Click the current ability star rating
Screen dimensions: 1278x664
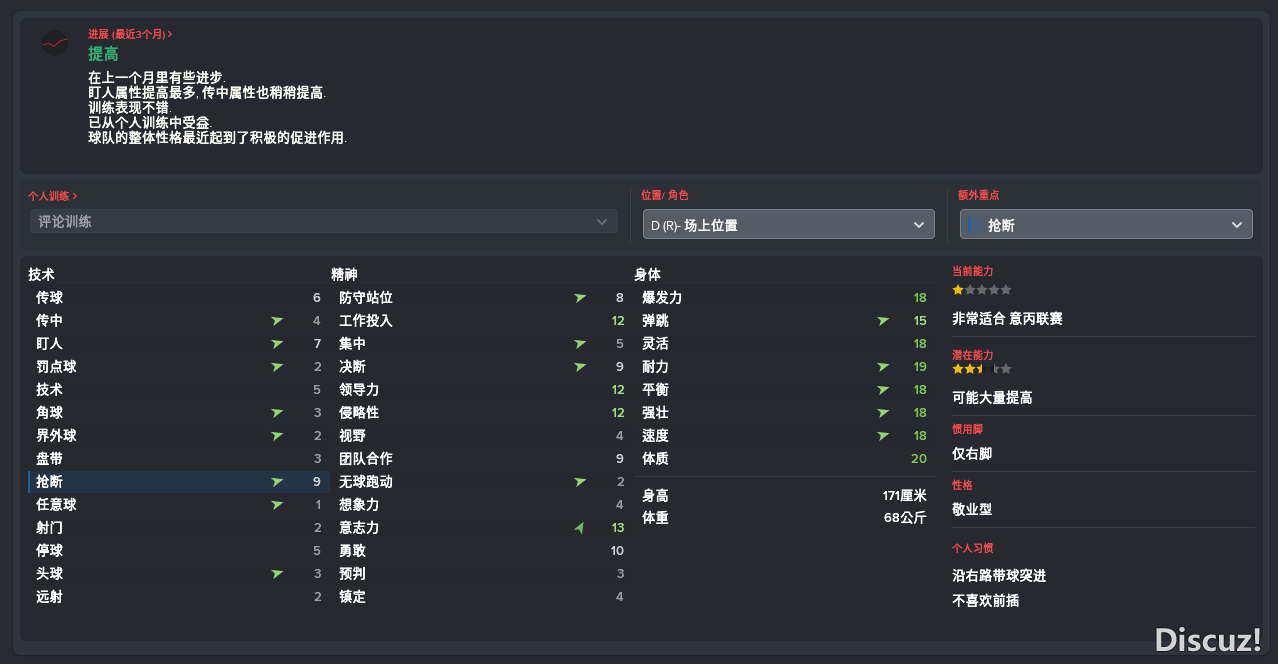tap(982, 290)
